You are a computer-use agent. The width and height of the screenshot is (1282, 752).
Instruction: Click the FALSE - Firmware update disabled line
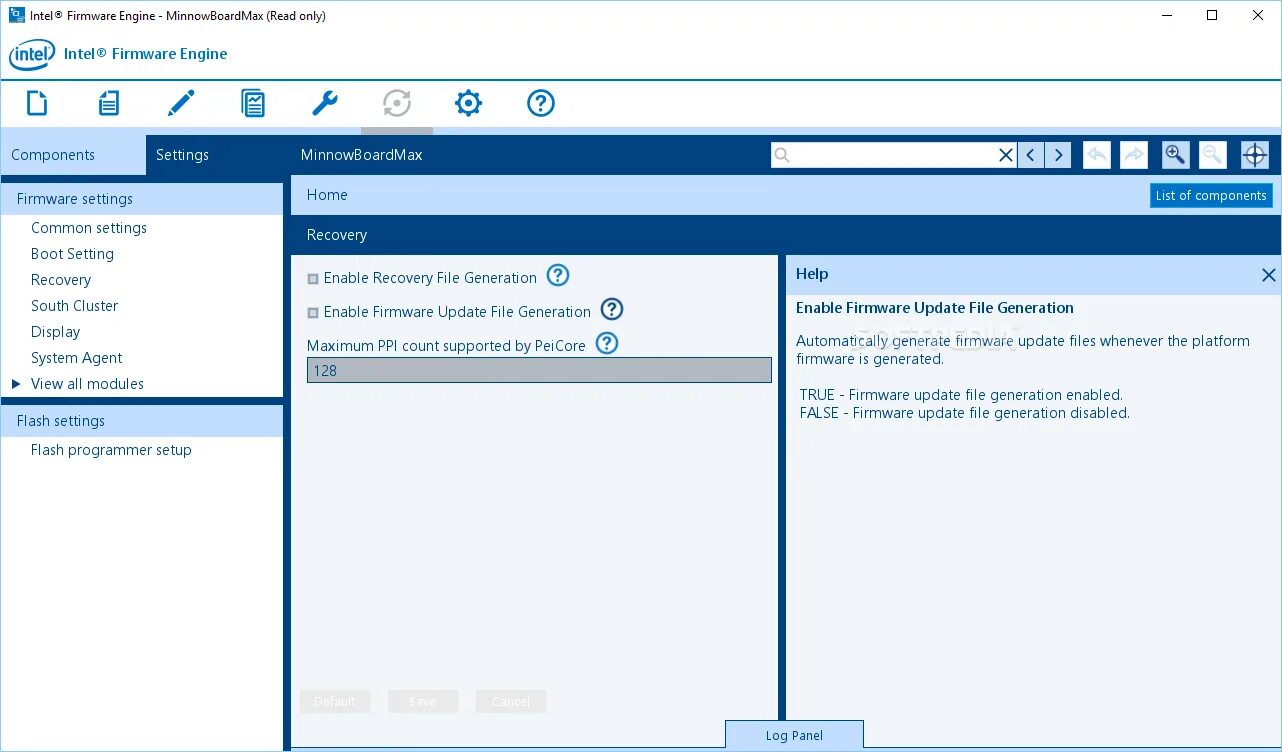click(x=965, y=412)
